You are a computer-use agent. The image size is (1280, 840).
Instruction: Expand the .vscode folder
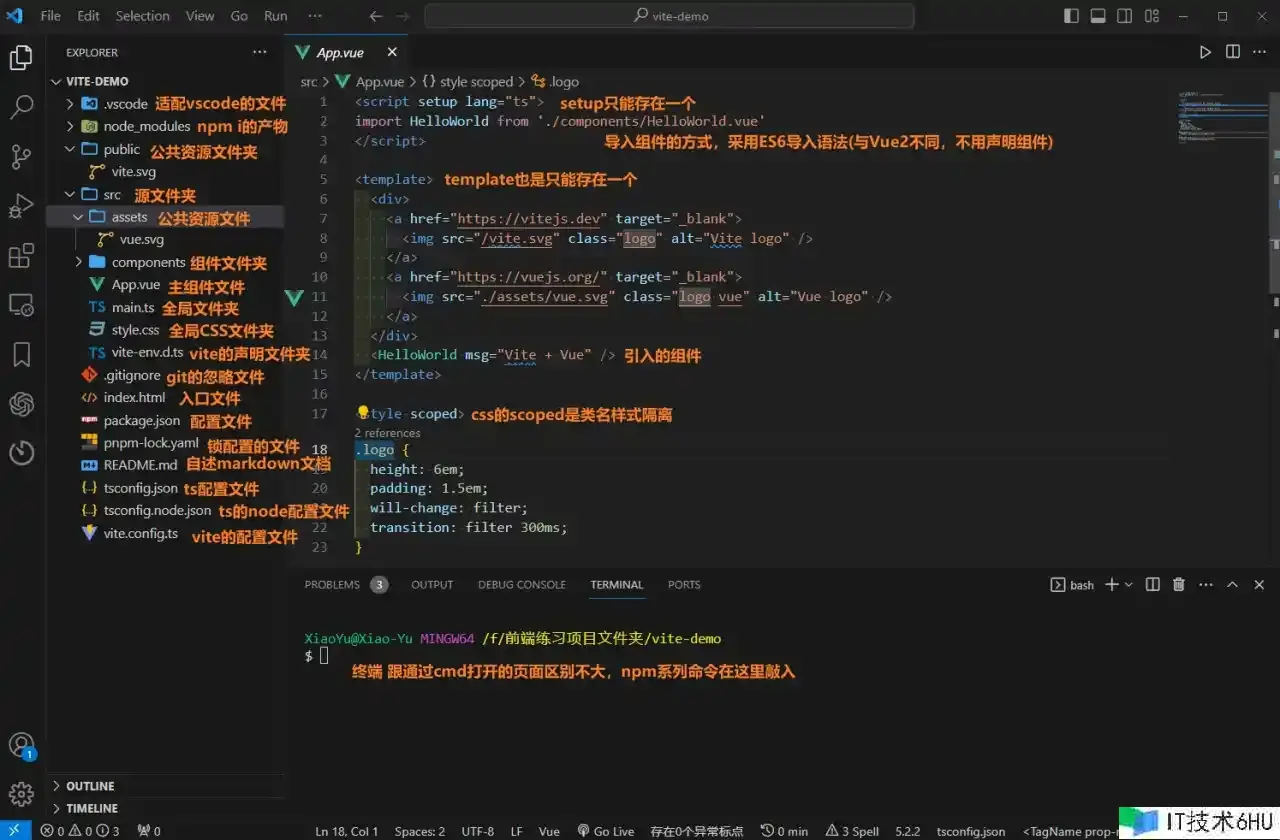pos(70,103)
